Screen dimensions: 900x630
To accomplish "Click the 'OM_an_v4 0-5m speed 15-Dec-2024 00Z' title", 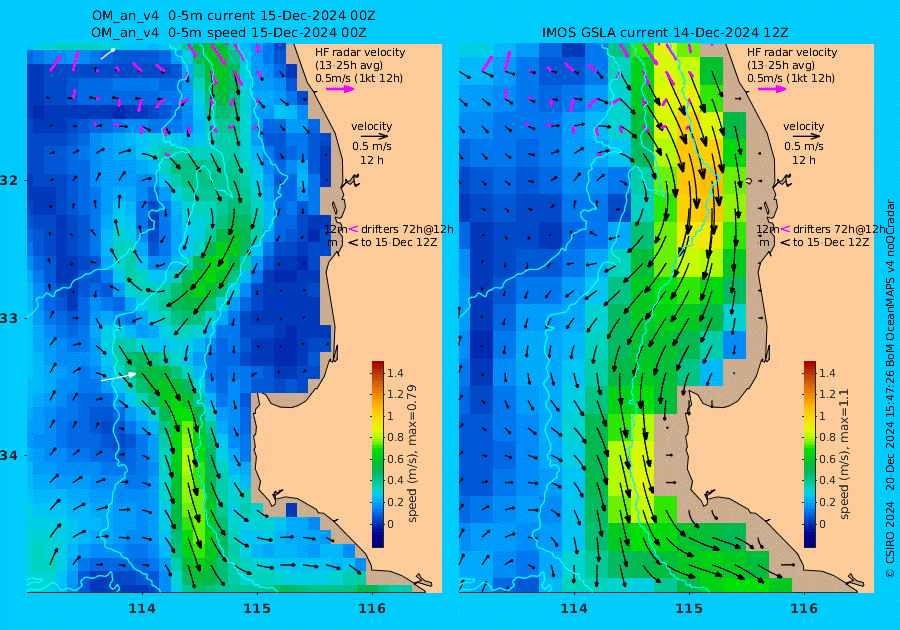I will pyautogui.click(x=228, y=33).
